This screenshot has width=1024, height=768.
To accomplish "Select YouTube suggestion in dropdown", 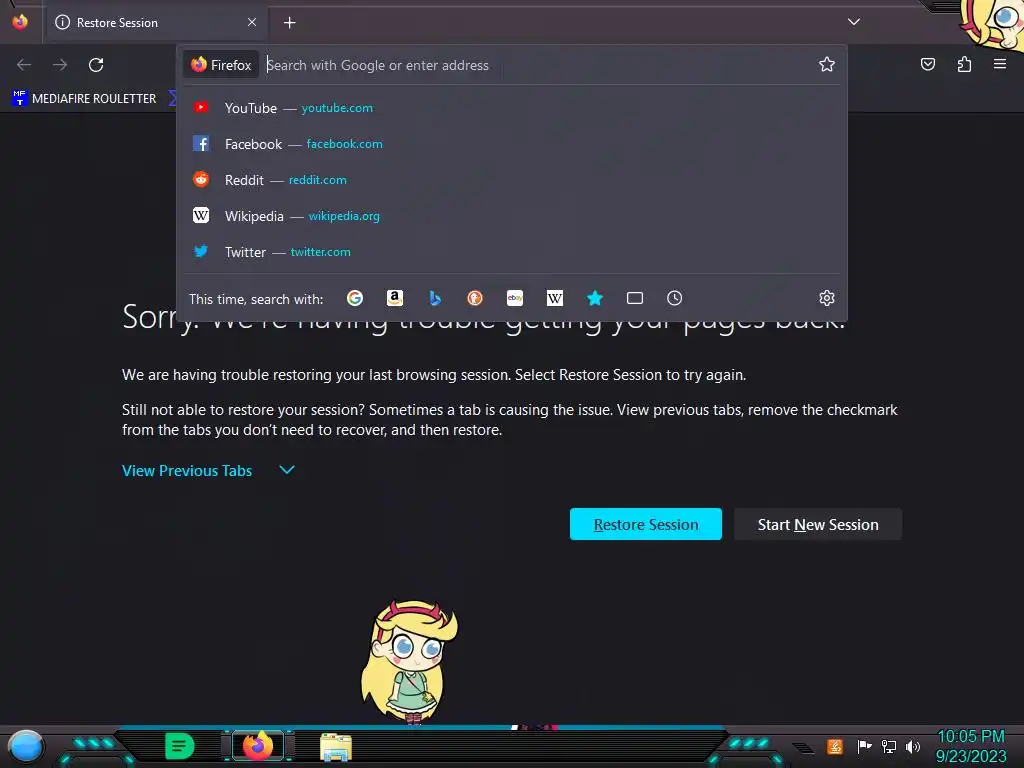I will click(513, 108).
